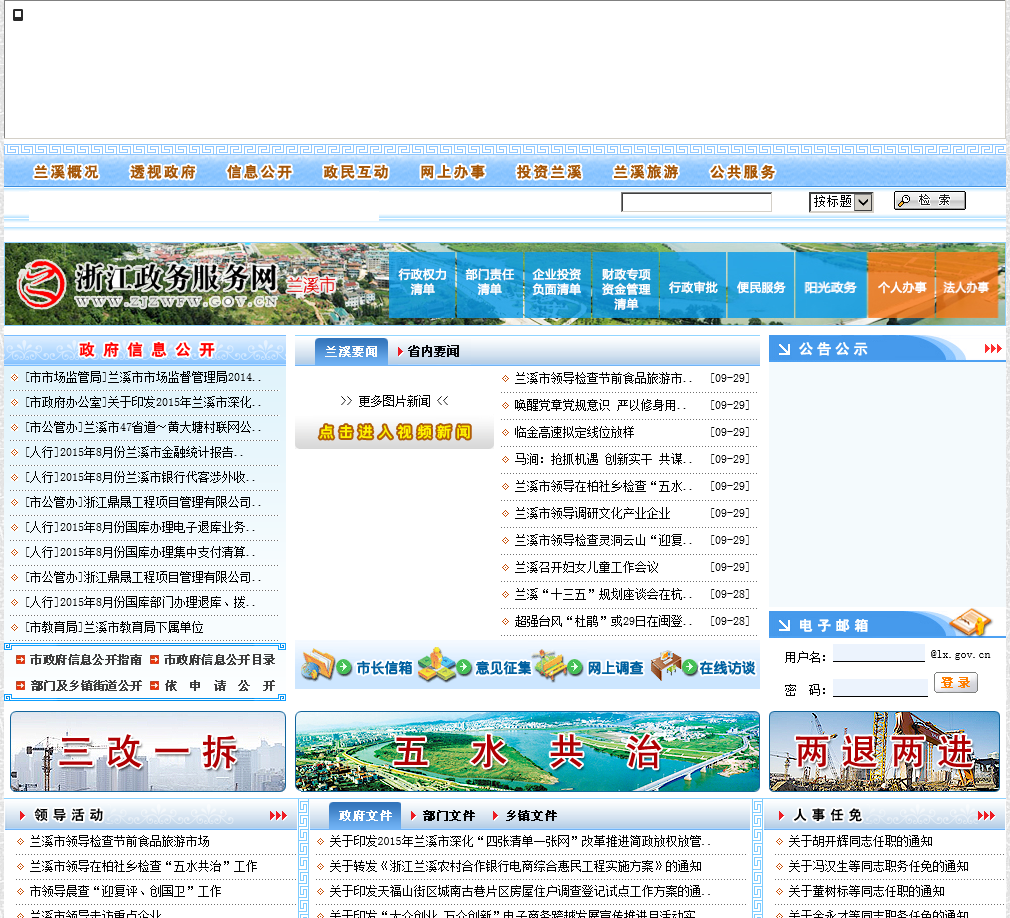Click the 浙江政务服务网 logo

[x=150, y=284]
